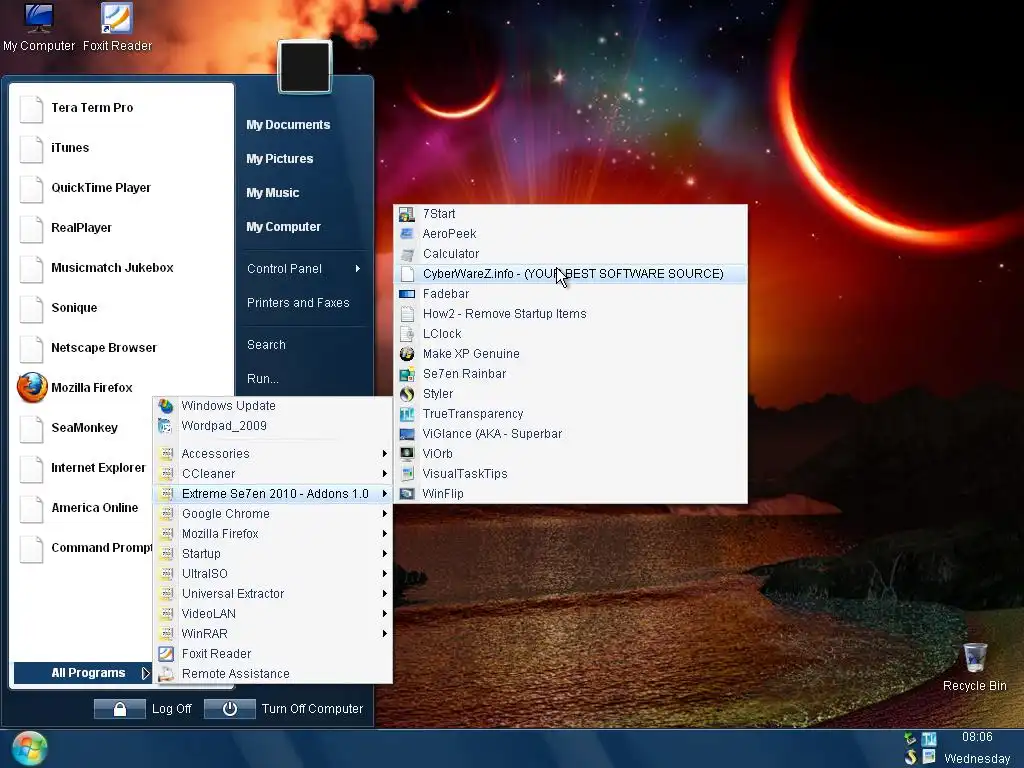This screenshot has height=768, width=1024.
Task: Expand the Google Chrome program folder
Action: click(273, 514)
